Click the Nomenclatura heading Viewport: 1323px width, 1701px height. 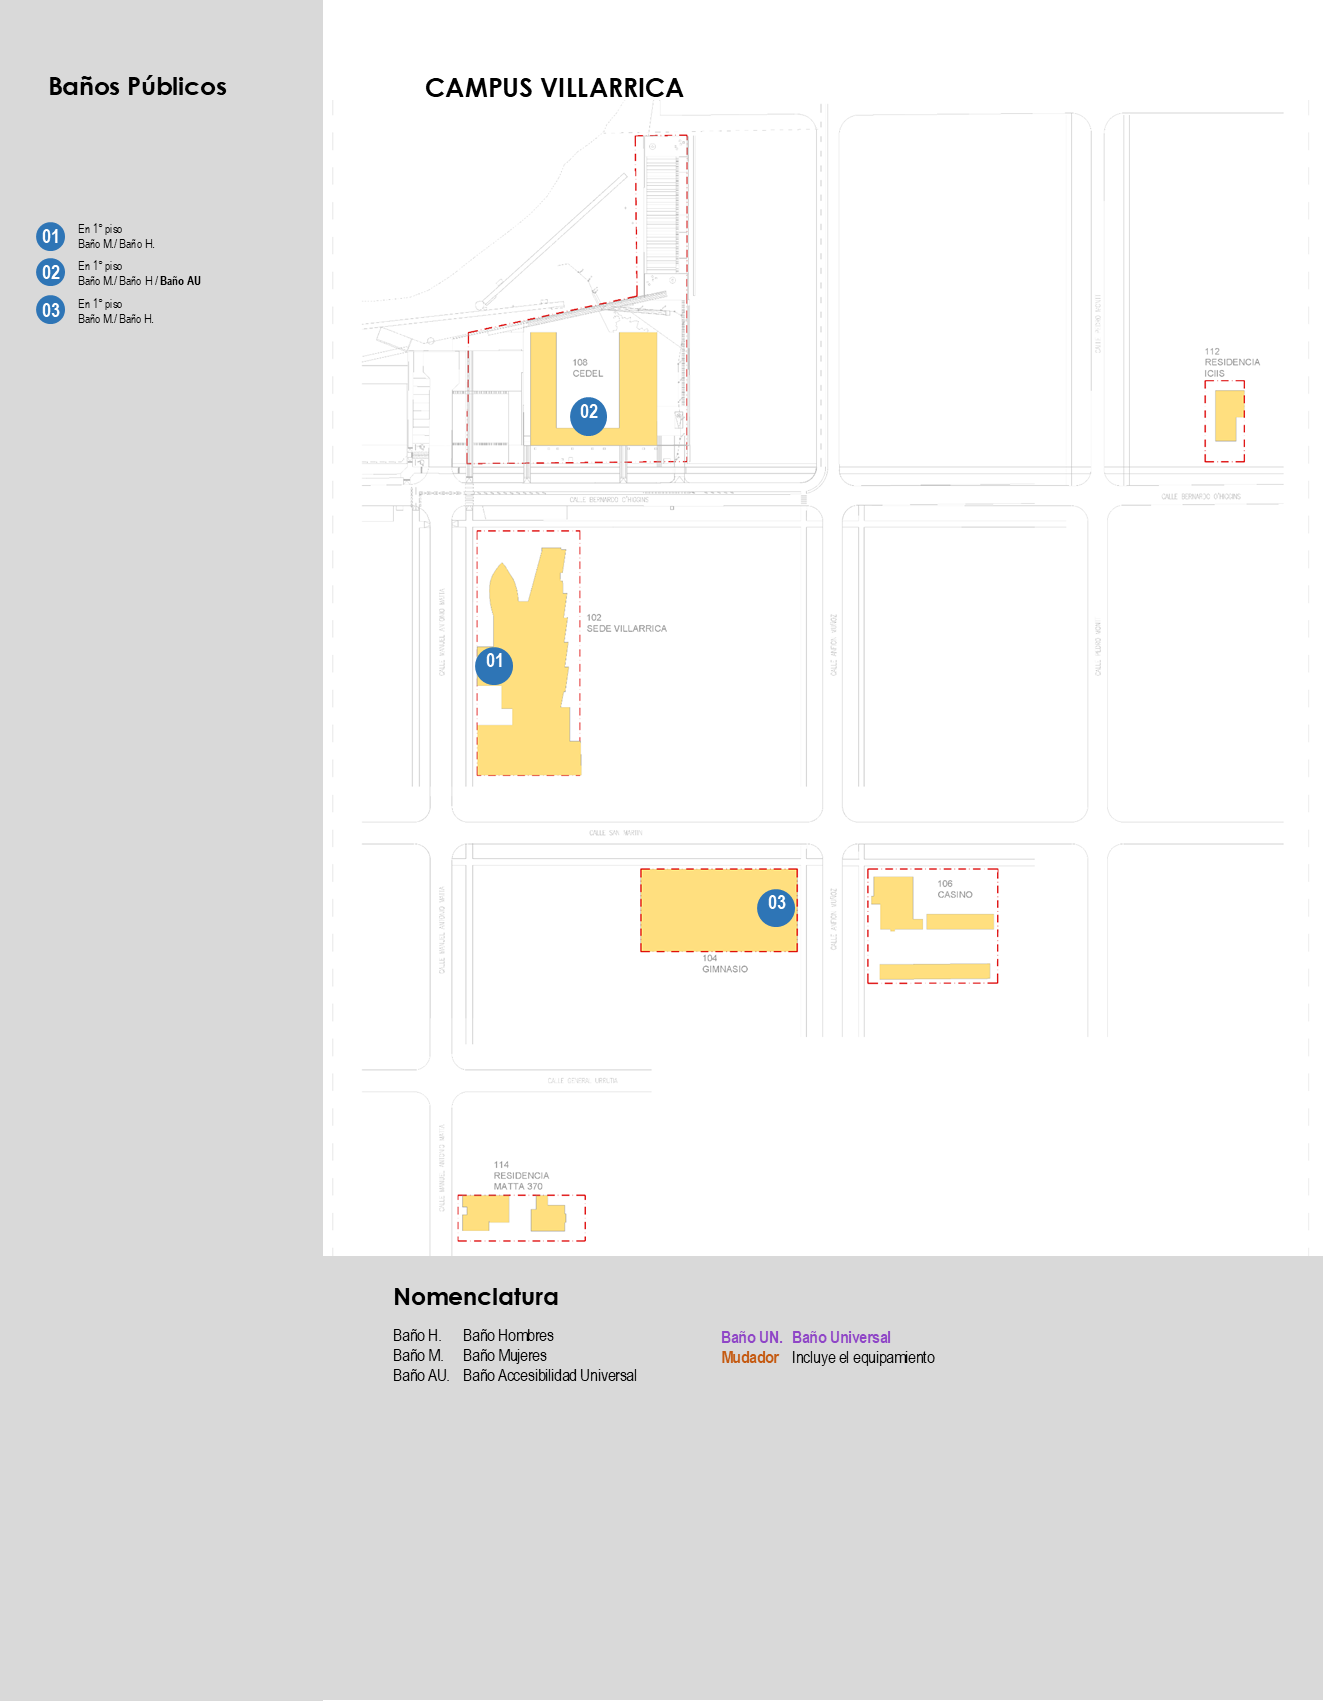click(x=475, y=1297)
